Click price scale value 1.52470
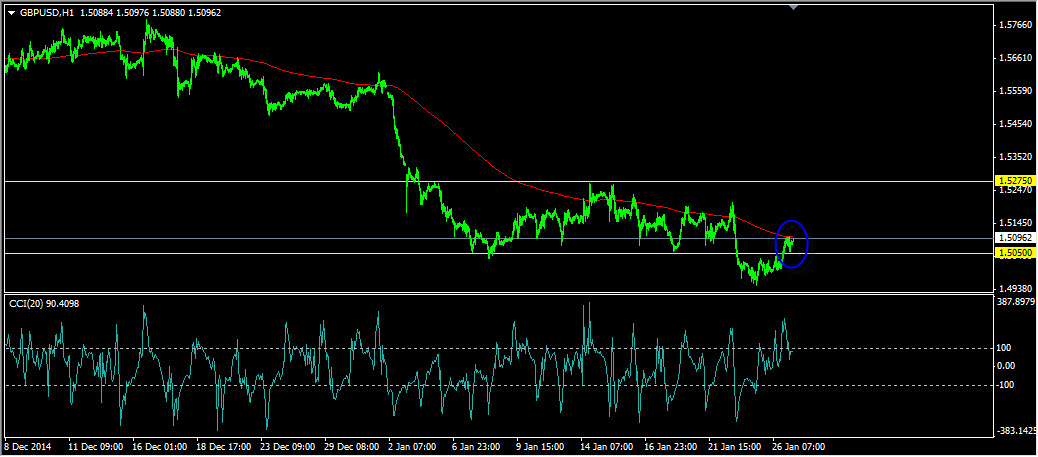The width and height of the screenshot is (1038, 457). 1016,190
